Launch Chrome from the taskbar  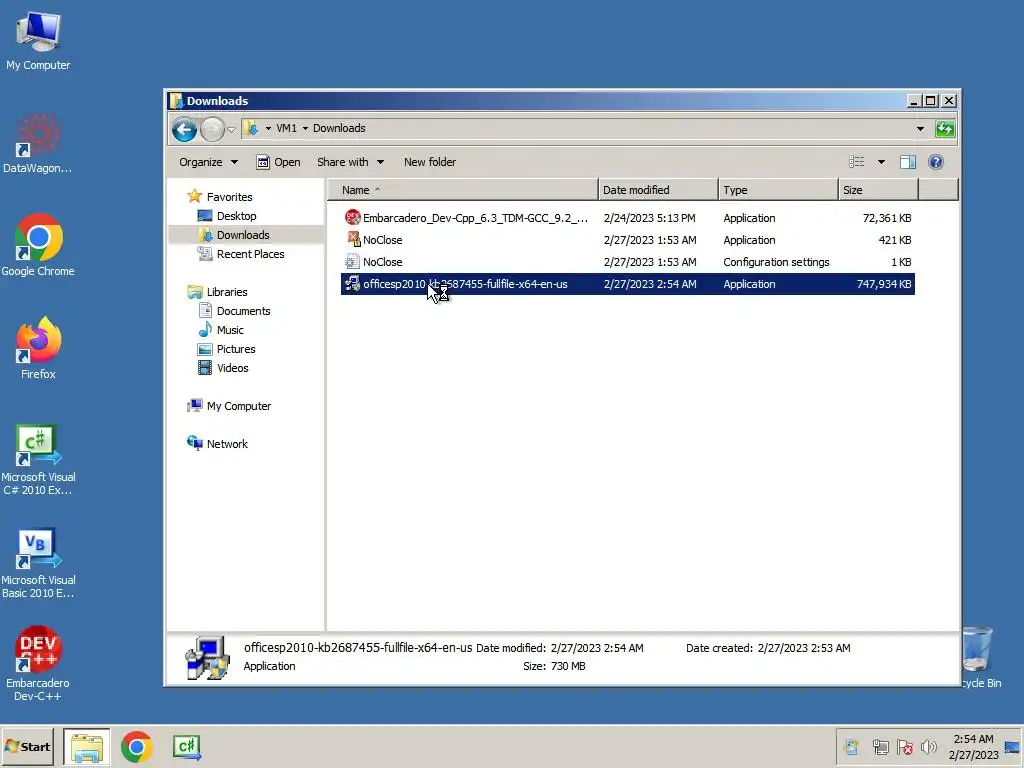136,747
